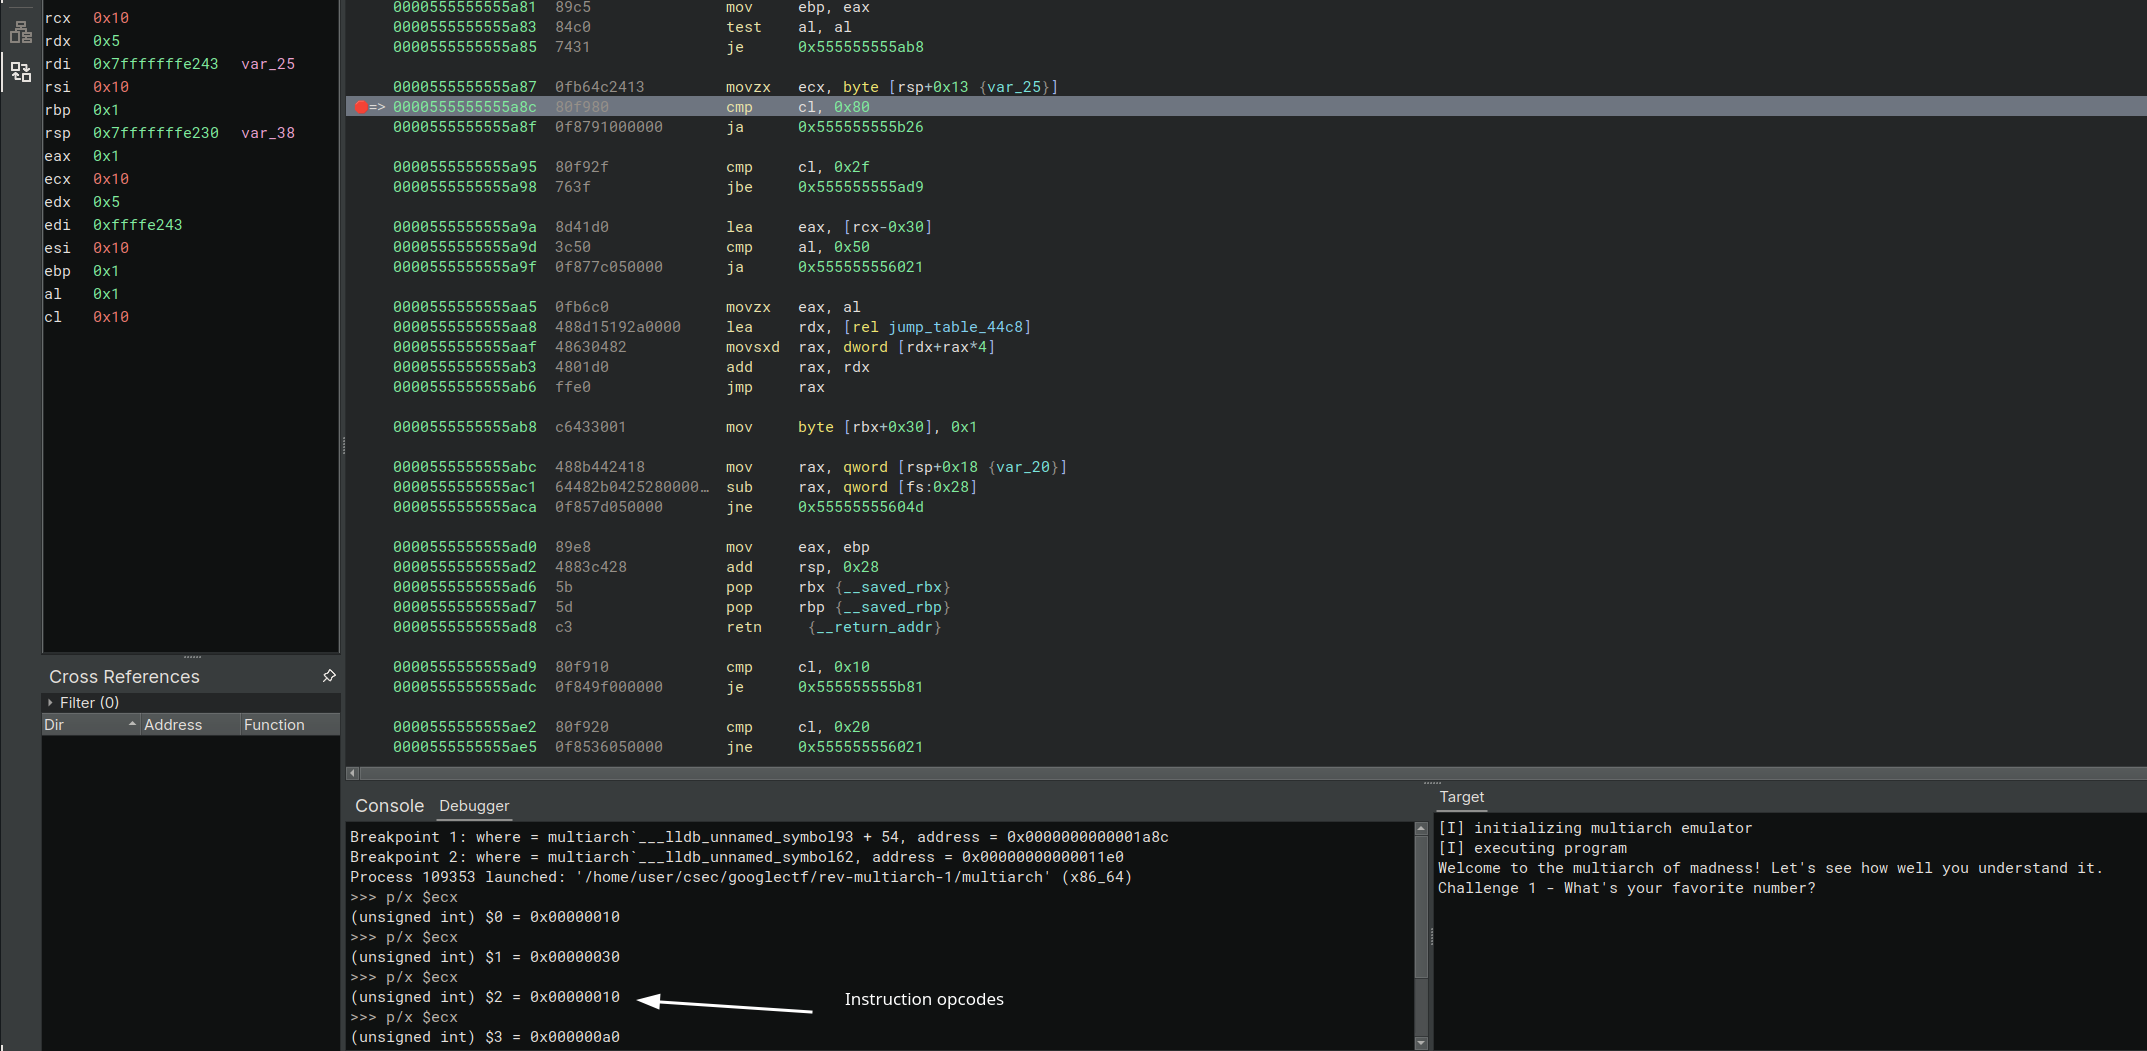Select the rbp register row
The height and width of the screenshot is (1051, 2147).
190,110
